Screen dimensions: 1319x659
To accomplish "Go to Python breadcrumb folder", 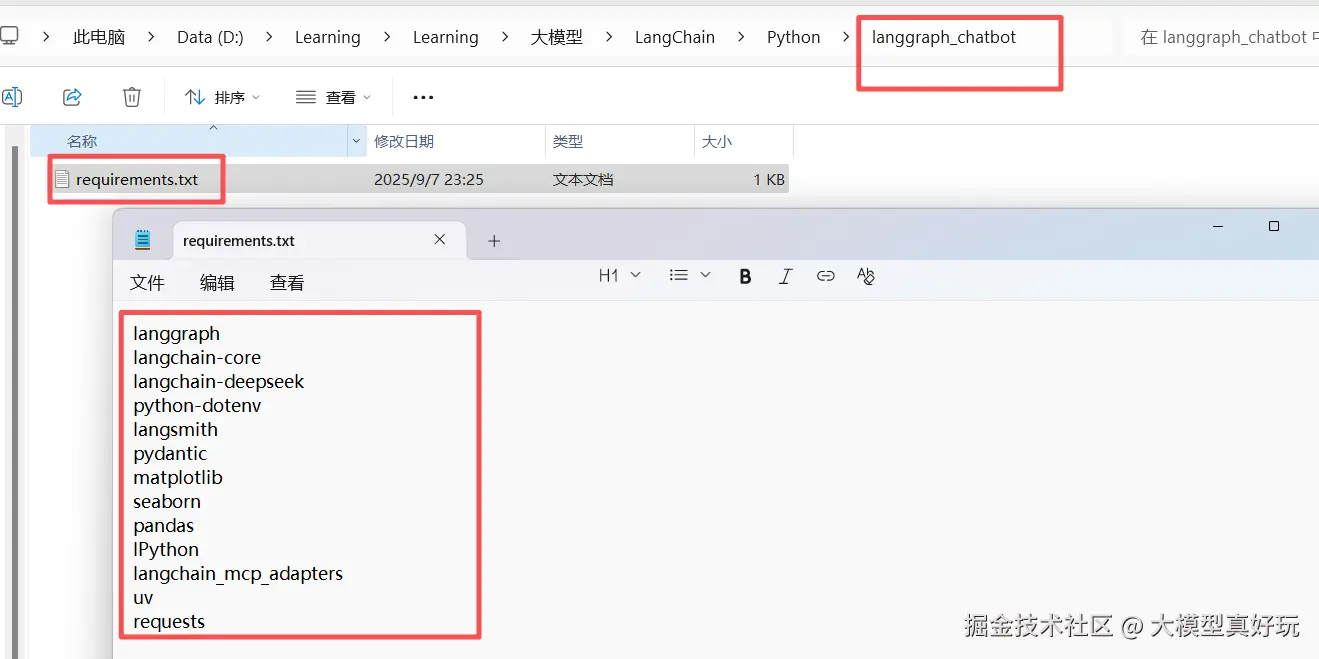I will point(793,38).
